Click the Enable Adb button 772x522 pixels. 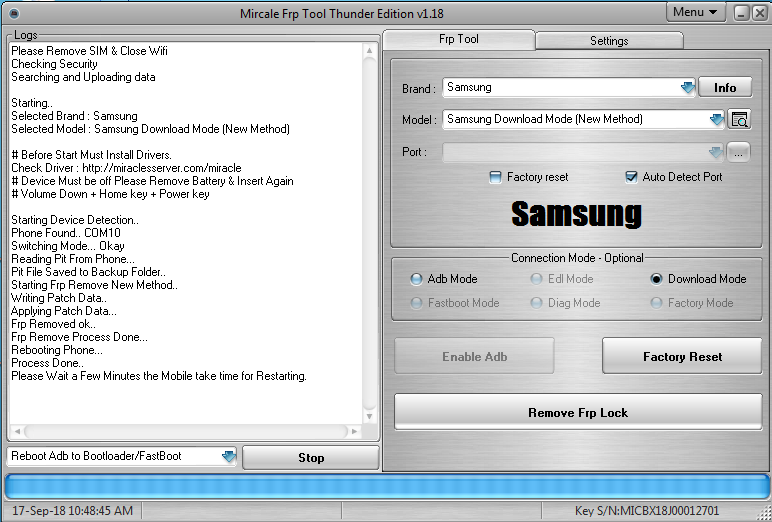tap(474, 357)
